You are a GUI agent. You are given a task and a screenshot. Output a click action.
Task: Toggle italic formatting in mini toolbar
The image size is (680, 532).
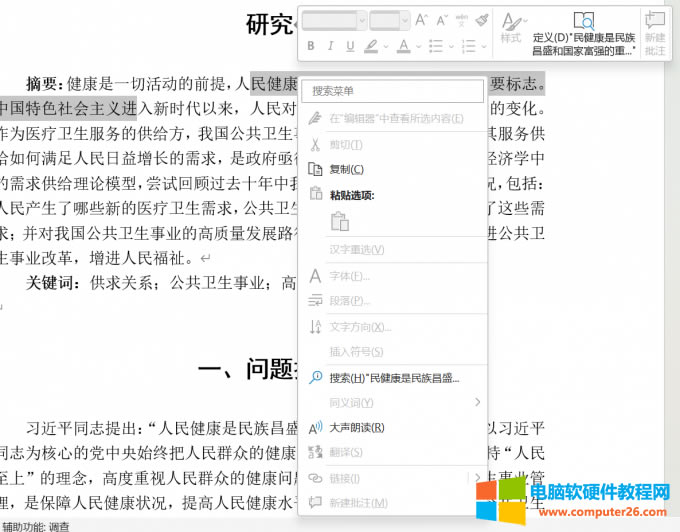point(330,46)
